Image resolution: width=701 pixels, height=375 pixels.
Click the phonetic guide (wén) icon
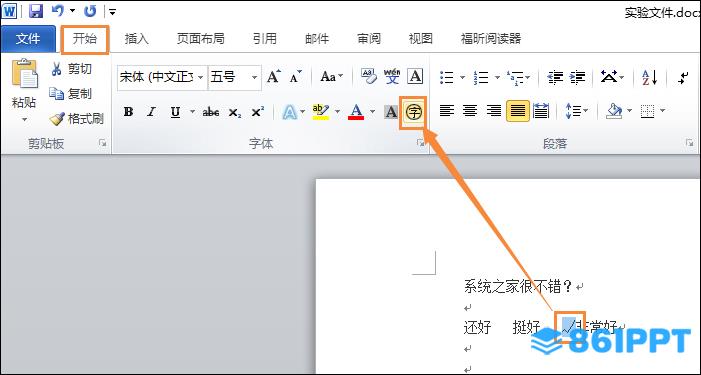[x=392, y=77]
